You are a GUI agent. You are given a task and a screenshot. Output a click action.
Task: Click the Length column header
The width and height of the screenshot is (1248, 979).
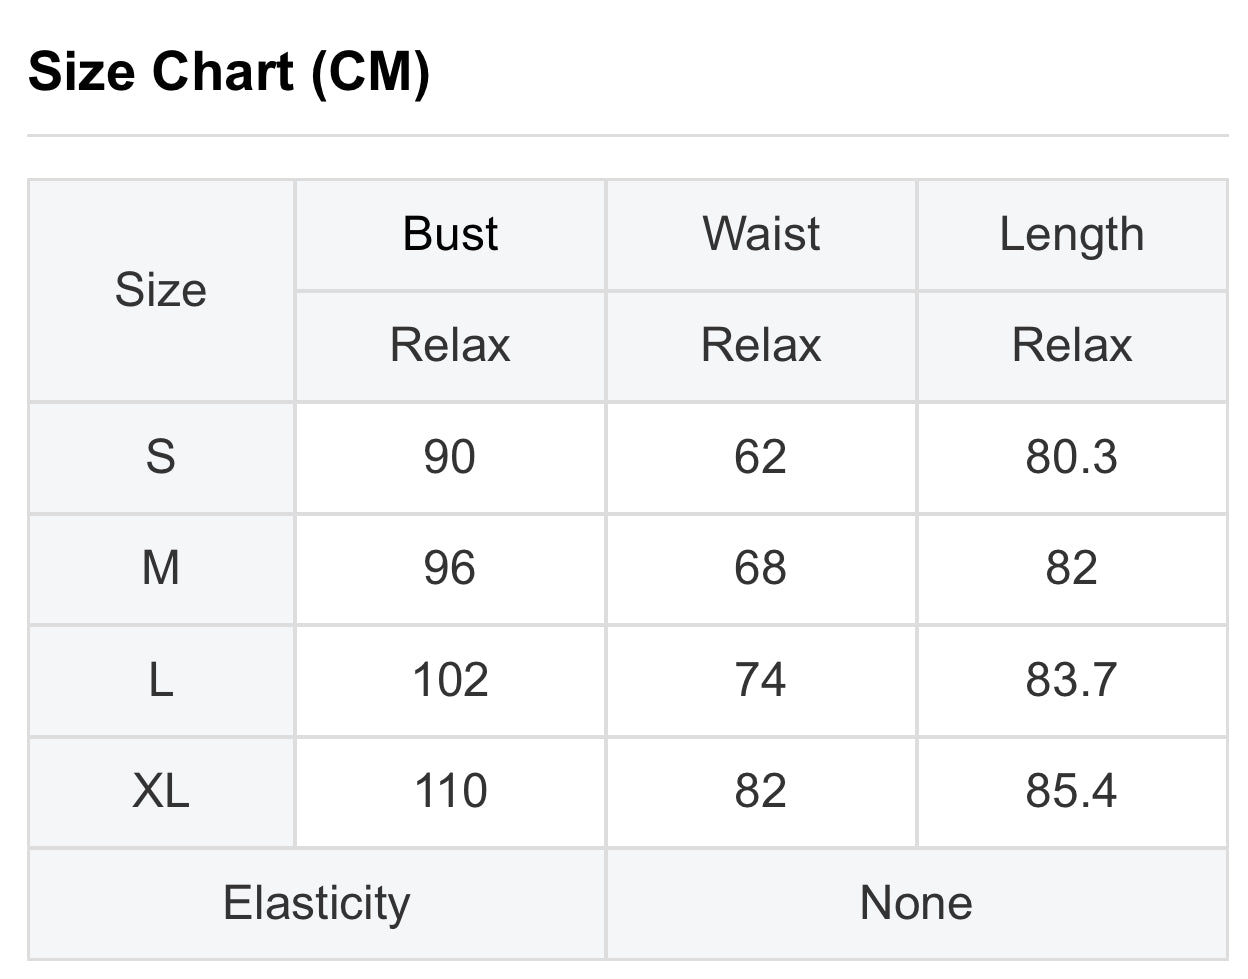click(1071, 234)
